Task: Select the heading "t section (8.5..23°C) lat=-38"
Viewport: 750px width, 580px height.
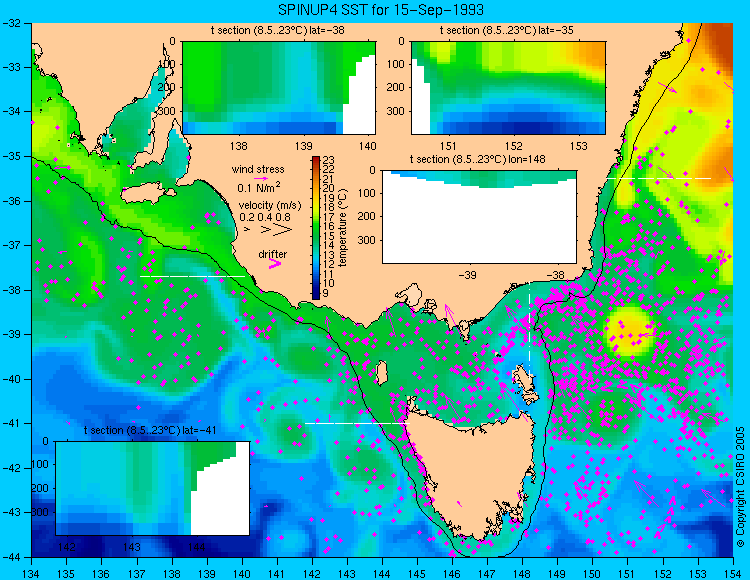Action: tap(277, 31)
